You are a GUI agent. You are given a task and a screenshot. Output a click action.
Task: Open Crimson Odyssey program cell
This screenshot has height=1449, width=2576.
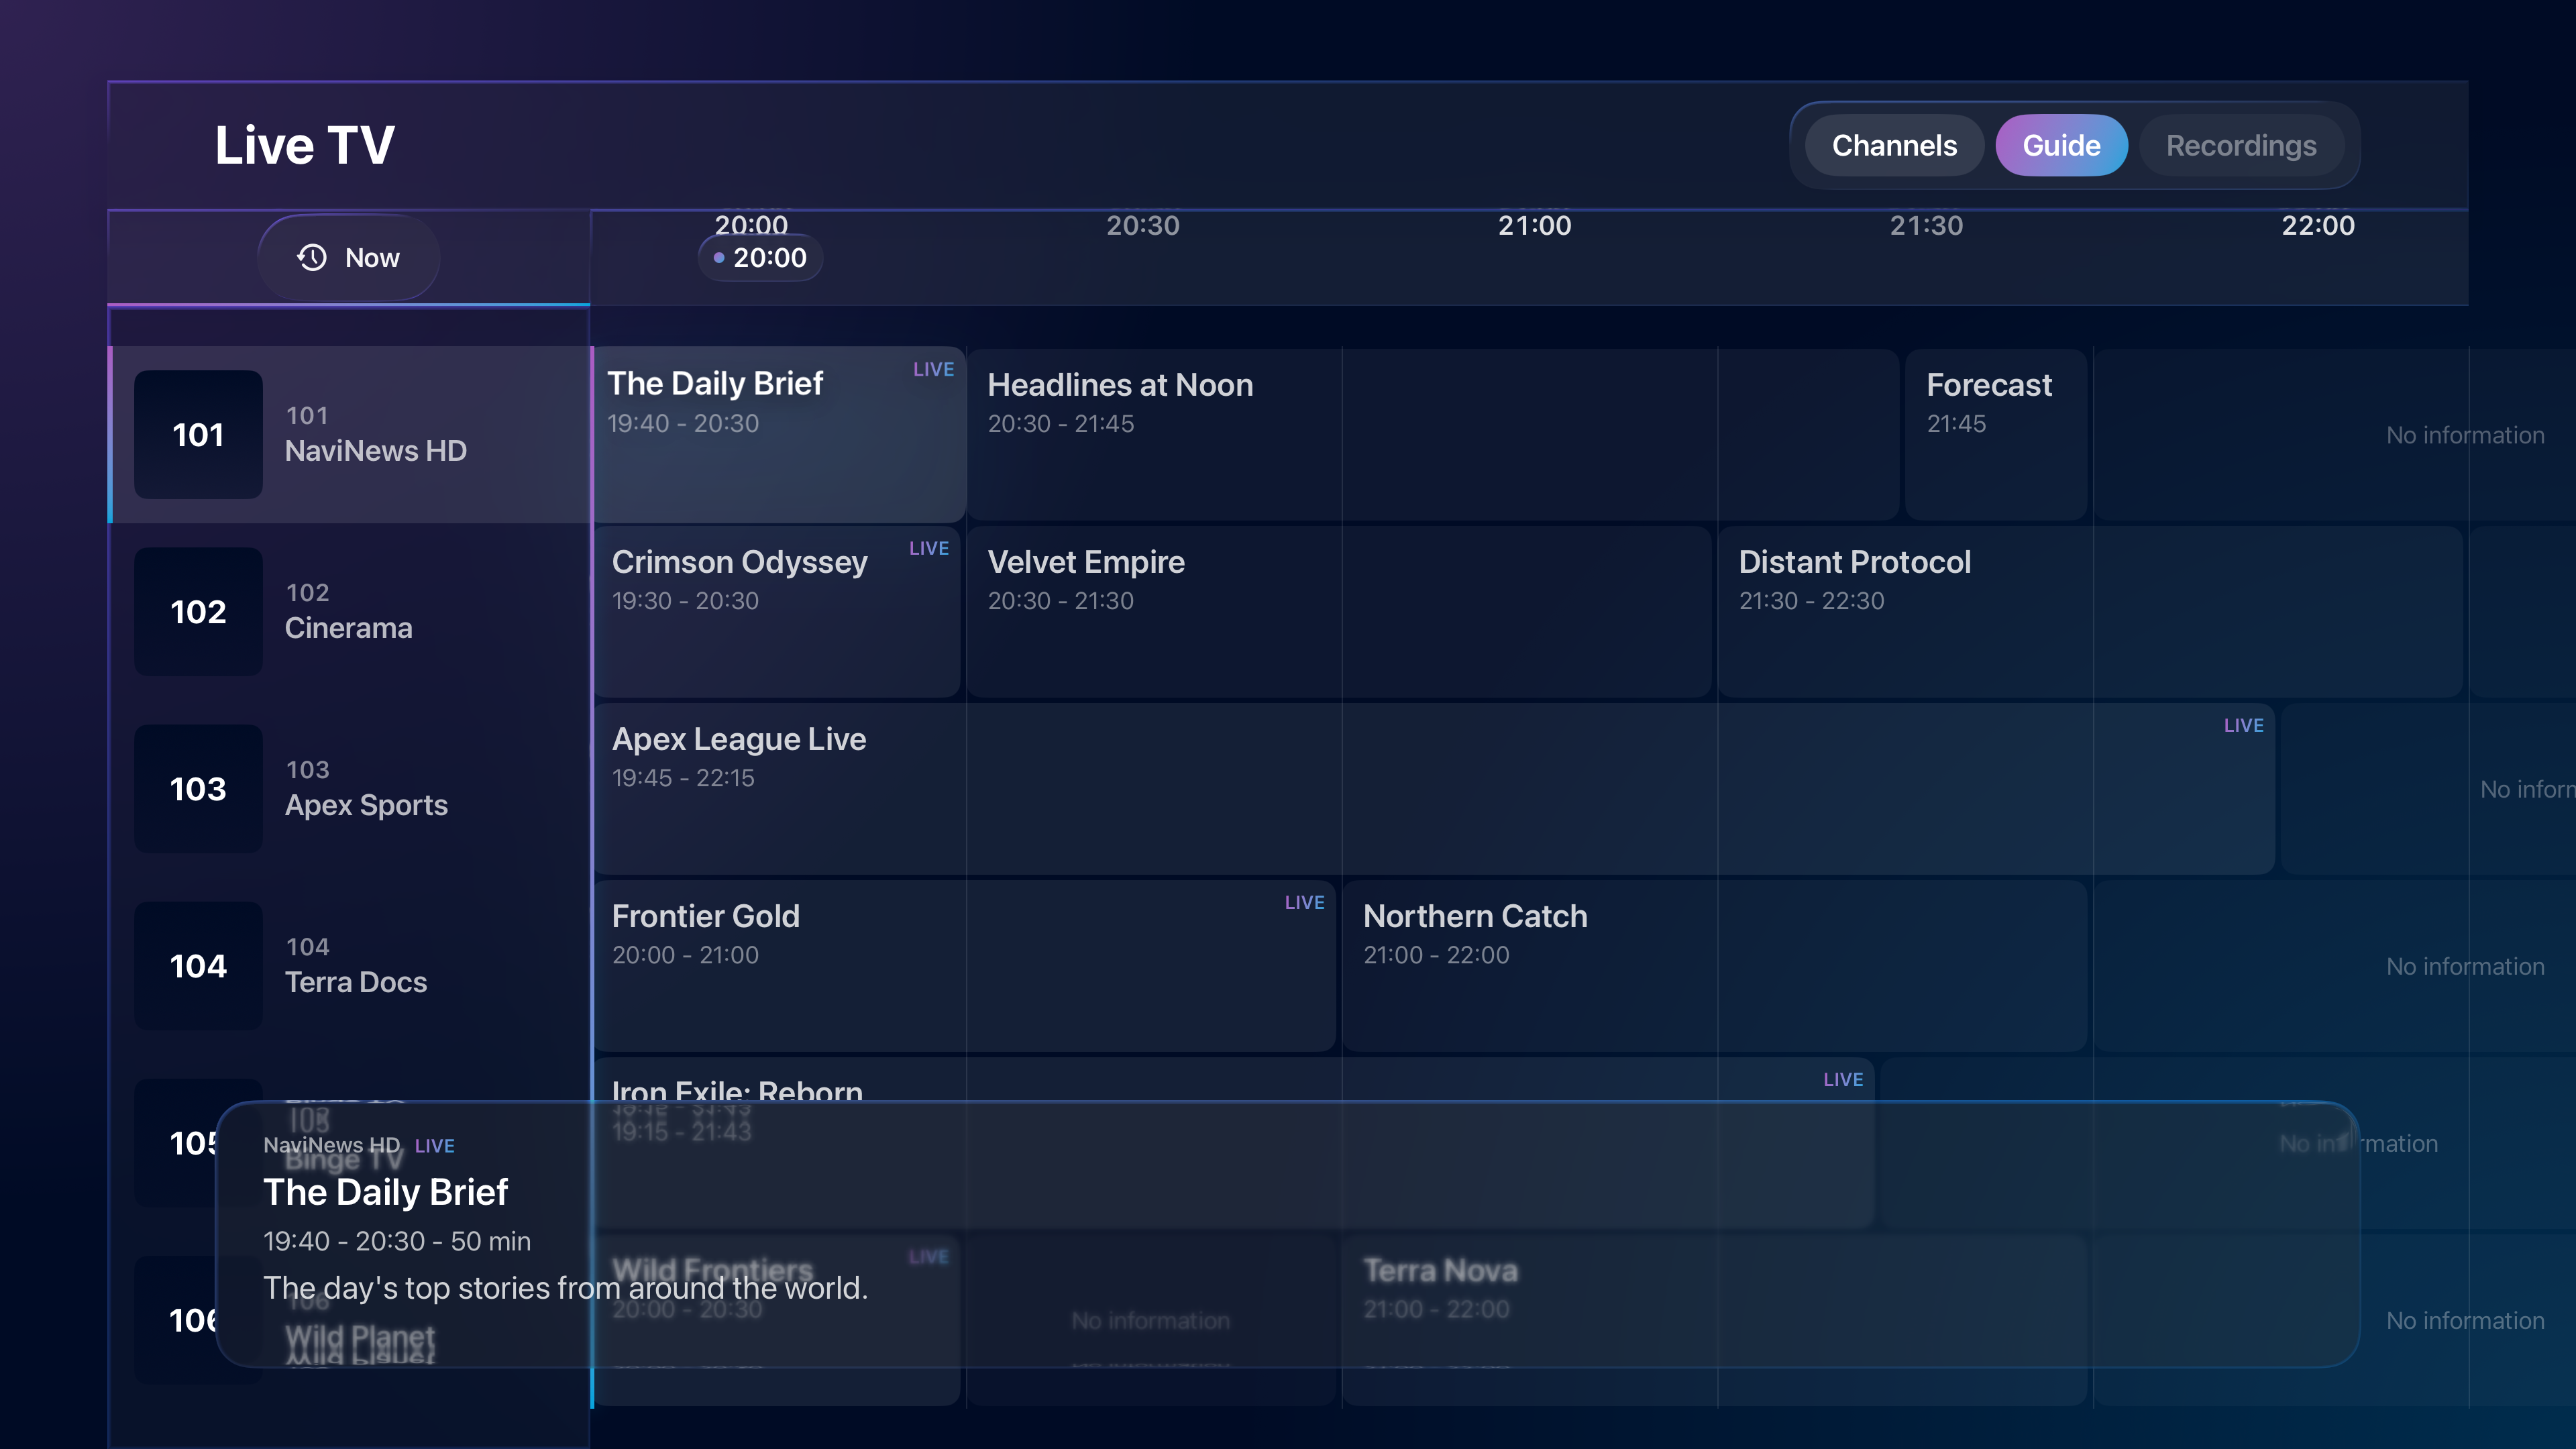tap(777, 612)
